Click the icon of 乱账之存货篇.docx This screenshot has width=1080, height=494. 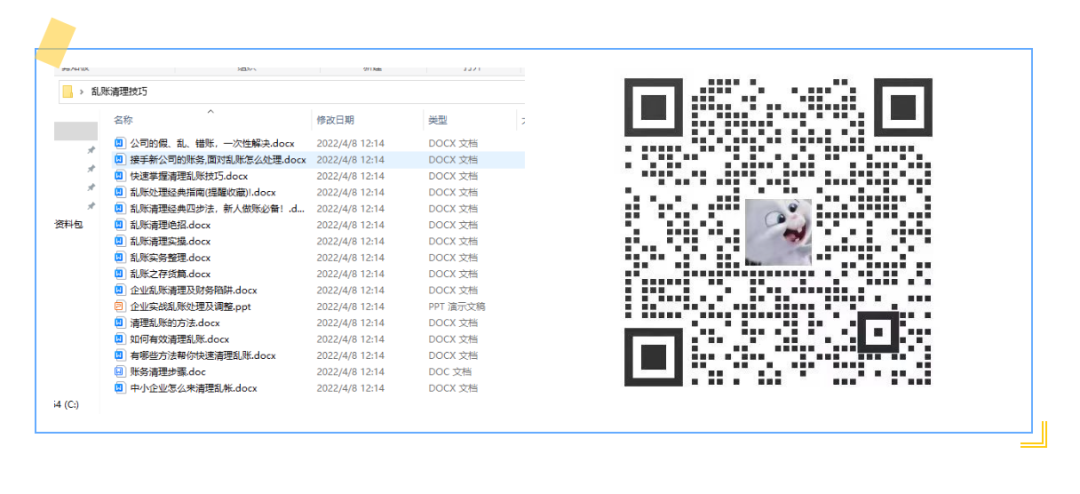pos(119,274)
